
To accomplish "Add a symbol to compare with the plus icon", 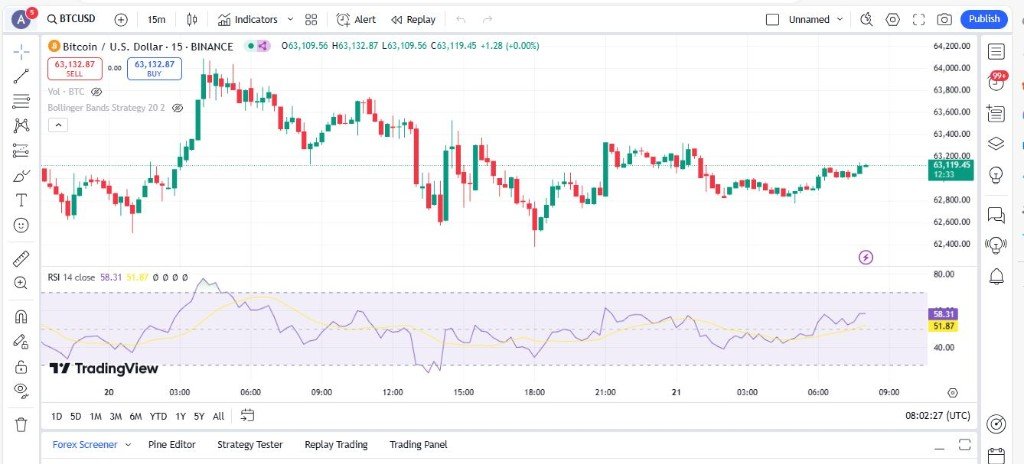I will [121, 20].
